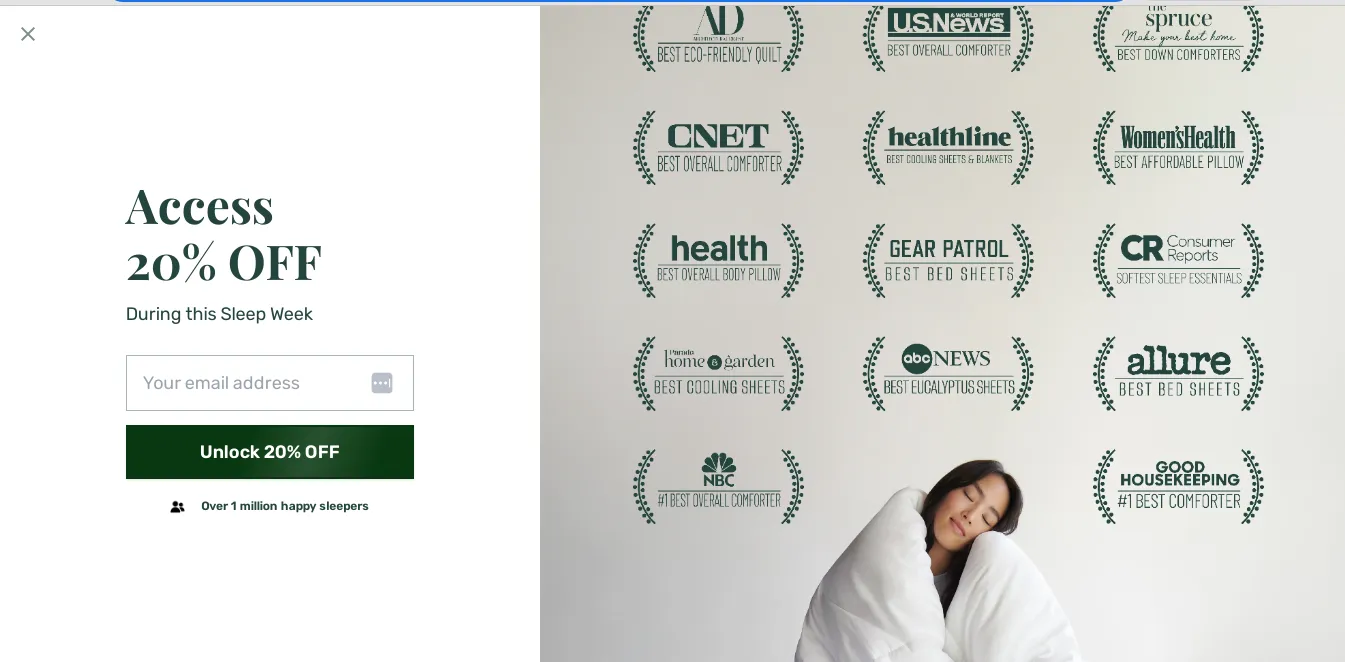Click the Good Housekeeping '#1 Best Comforter' badge
1345x662 pixels.
(1178, 487)
